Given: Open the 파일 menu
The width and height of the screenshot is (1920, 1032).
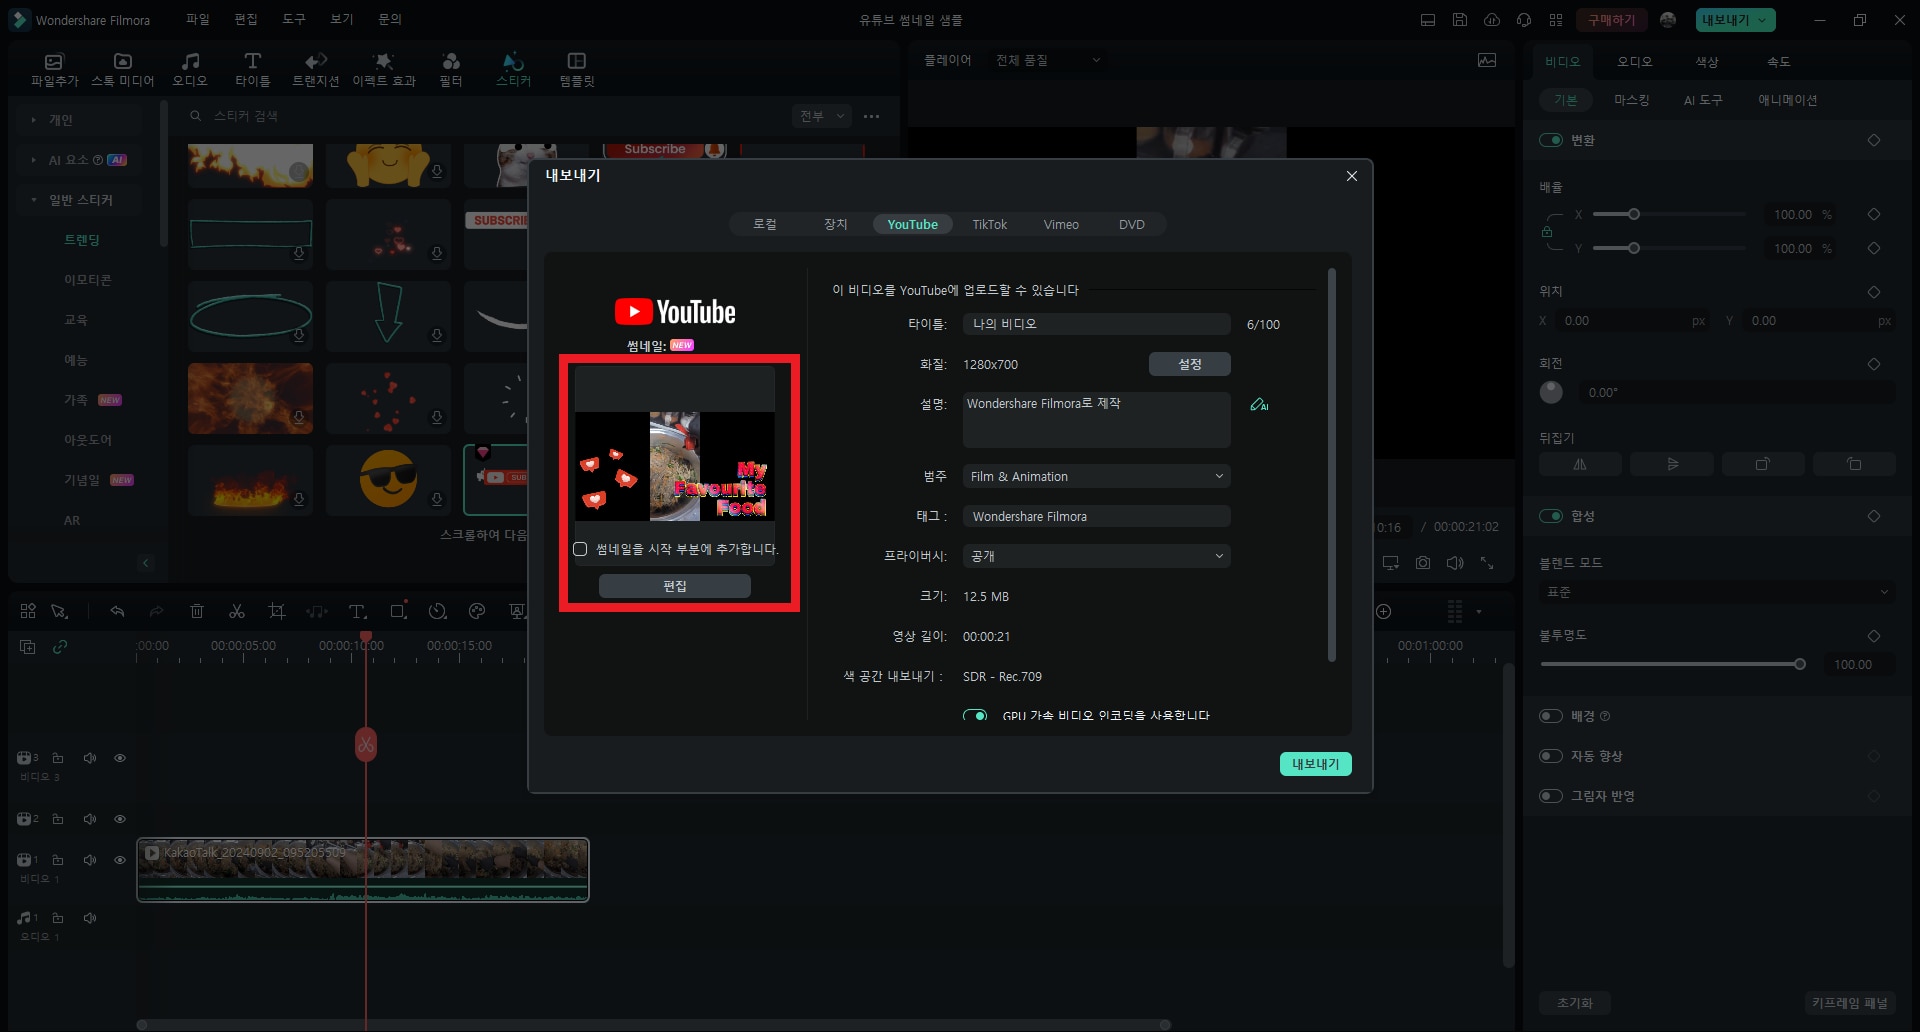Looking at the screenshot, I should 198,19.
